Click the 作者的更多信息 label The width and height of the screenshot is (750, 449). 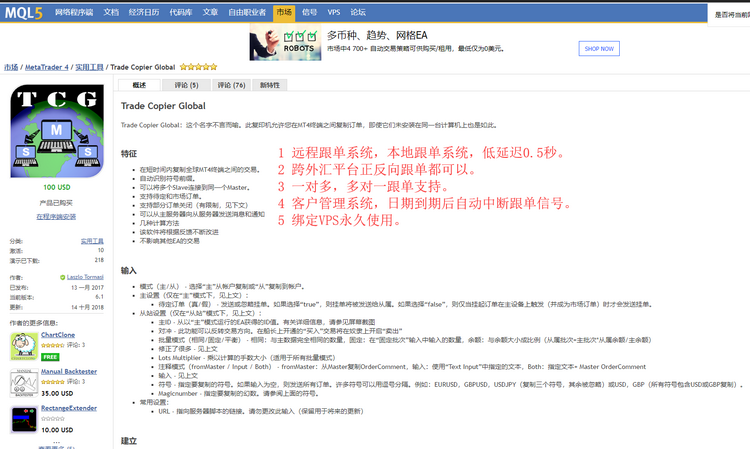click(x=33, y=323)
